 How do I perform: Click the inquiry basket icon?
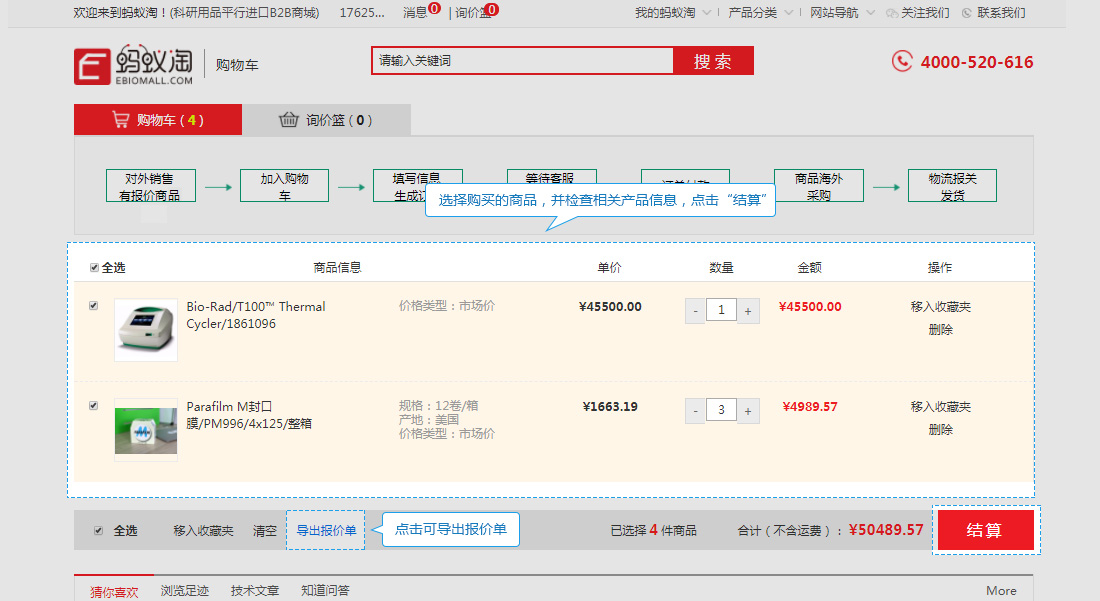tap(288, 120)
